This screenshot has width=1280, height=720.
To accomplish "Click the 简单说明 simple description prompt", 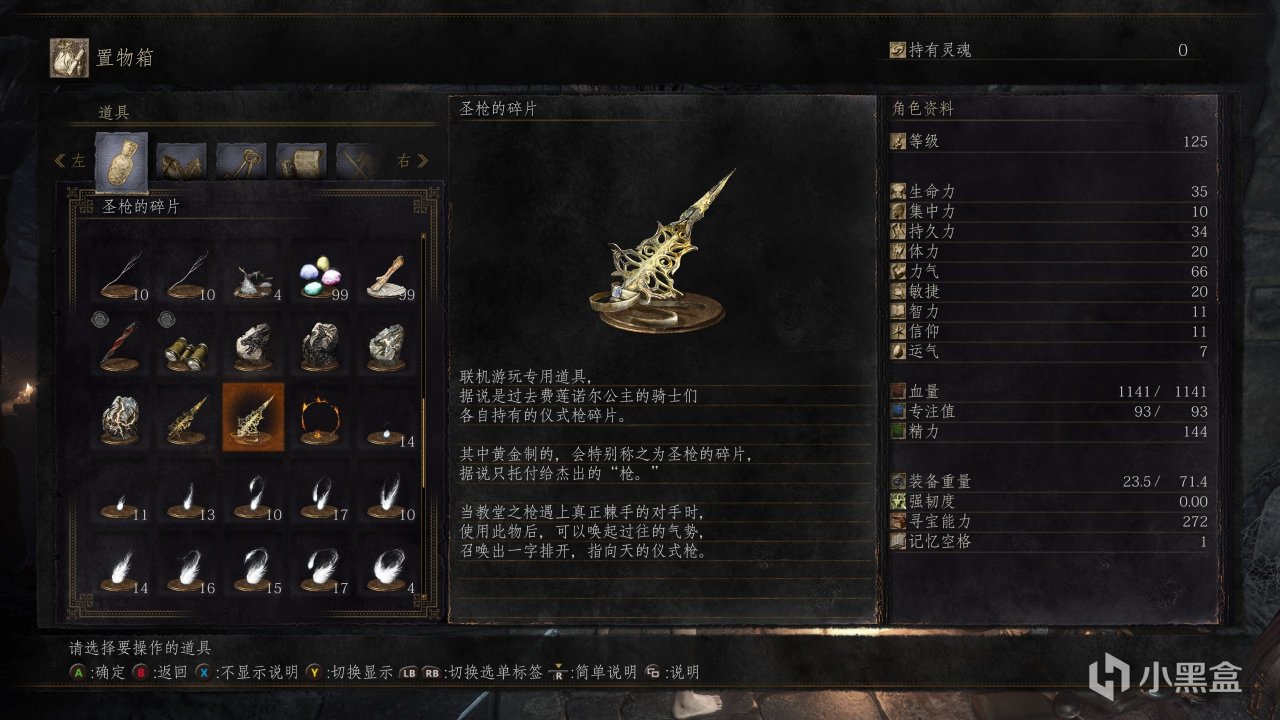I will [x=593, y=672].
